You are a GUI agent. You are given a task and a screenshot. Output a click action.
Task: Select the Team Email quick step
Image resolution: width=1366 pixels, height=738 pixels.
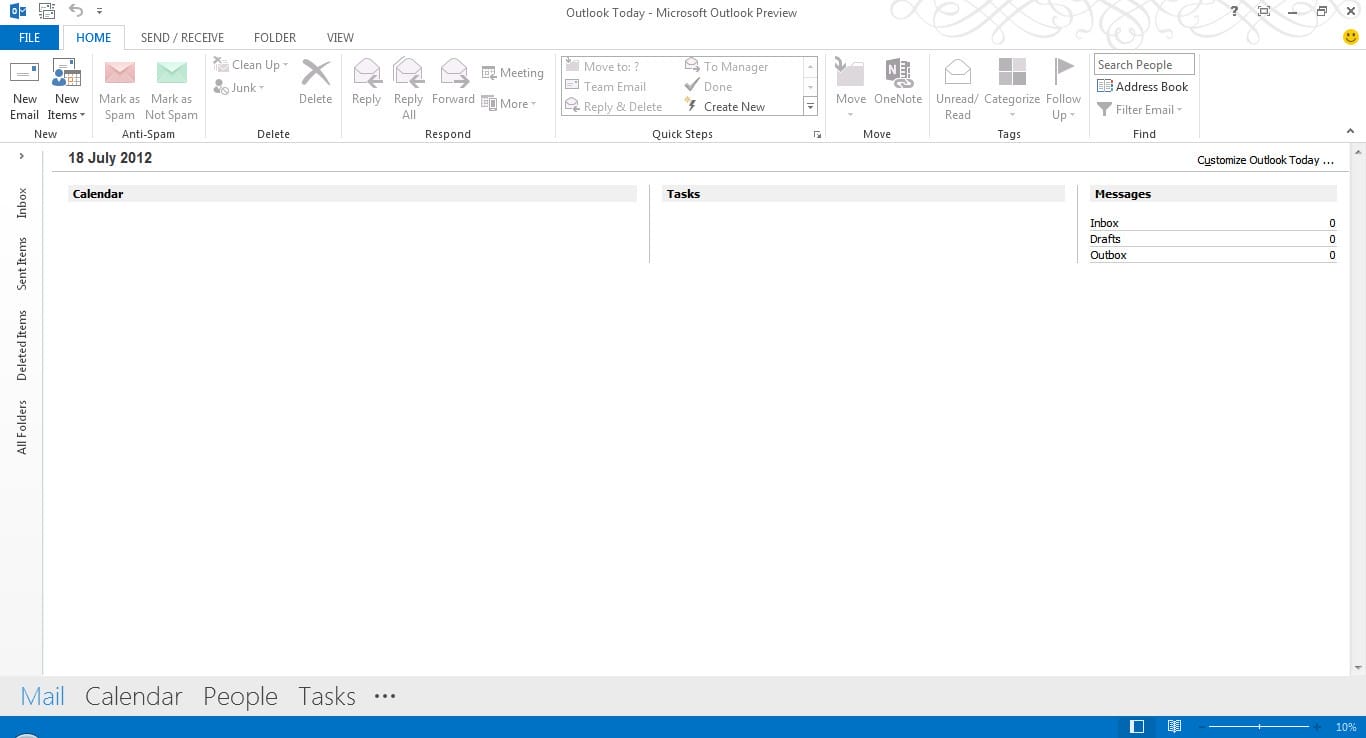pos(606,86)
